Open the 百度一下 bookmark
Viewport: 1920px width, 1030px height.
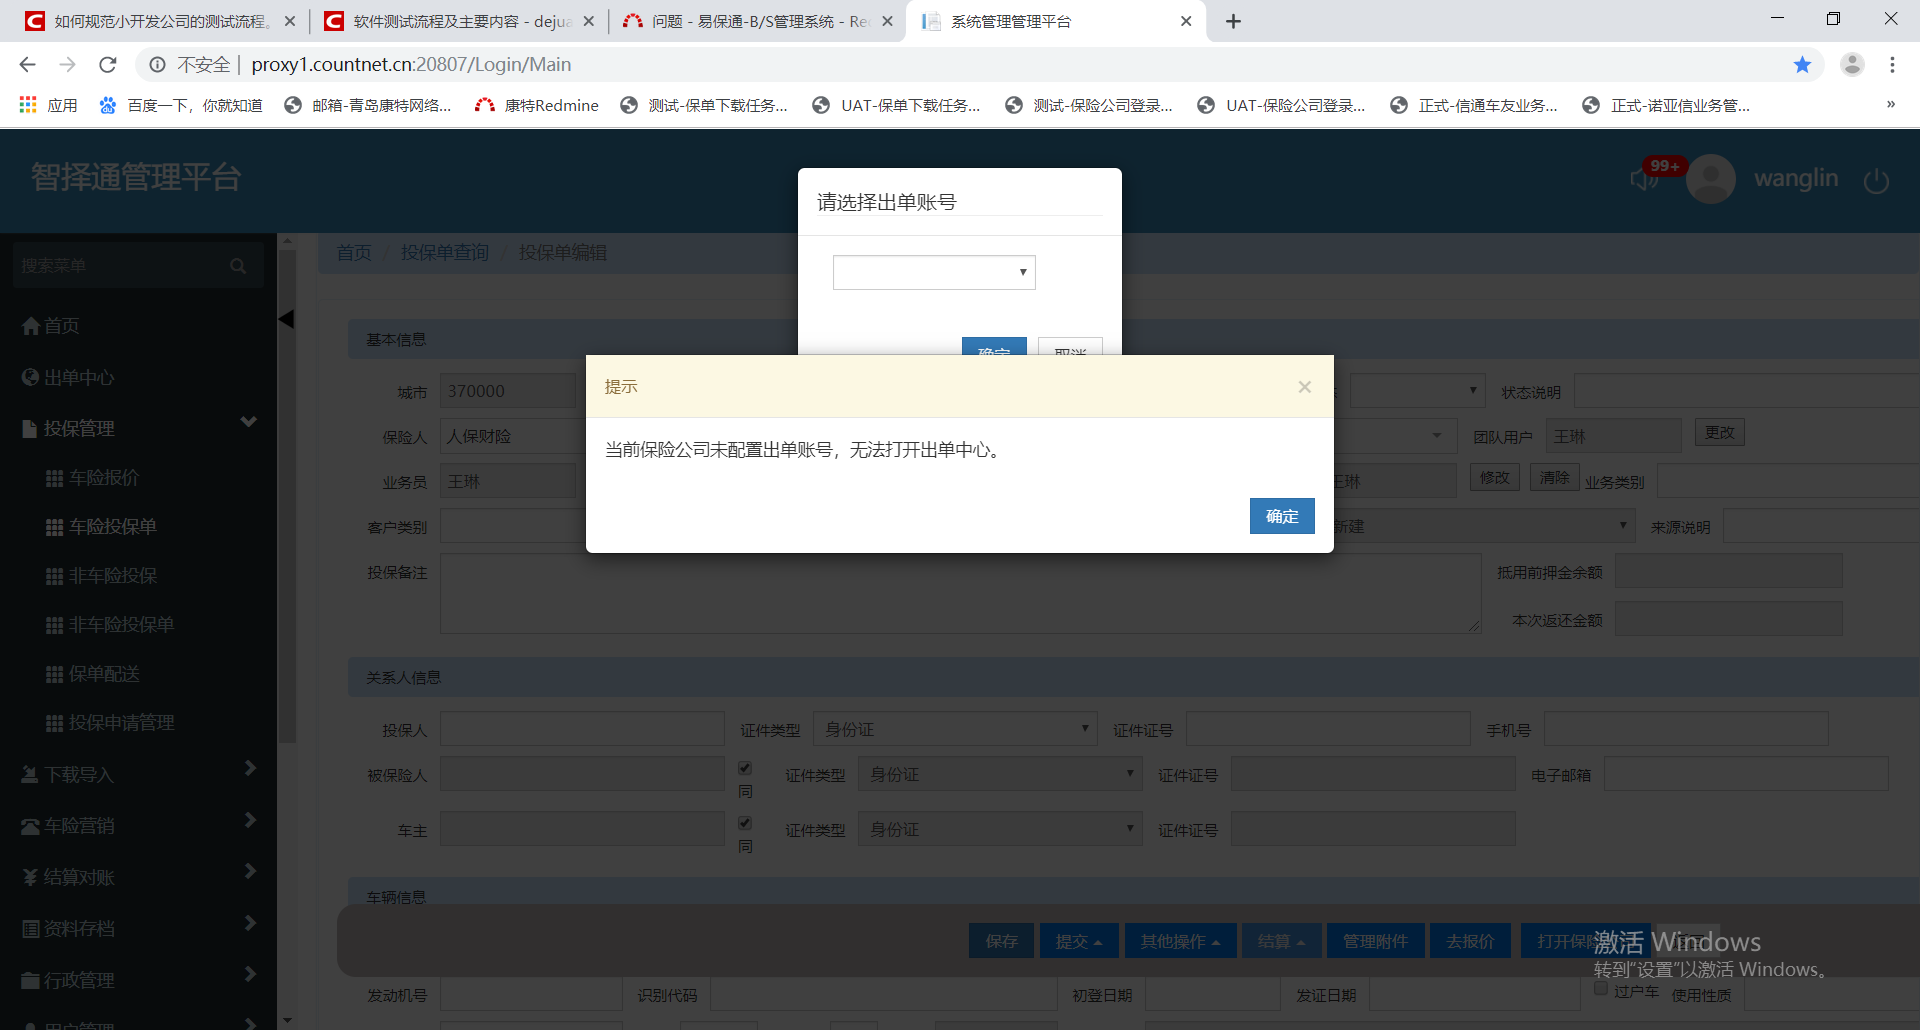[180, 105]
